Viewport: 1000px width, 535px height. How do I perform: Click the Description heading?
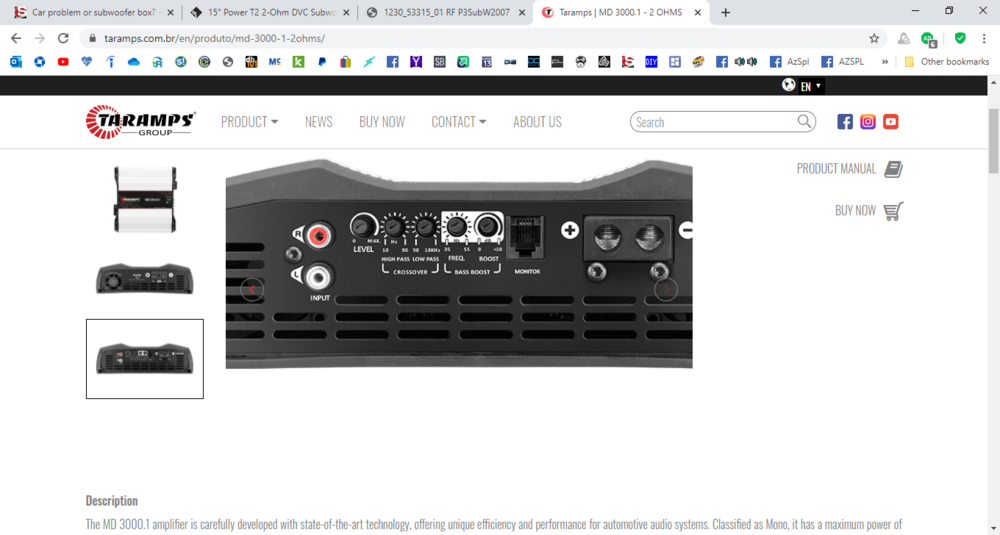[x=112, y=501]
